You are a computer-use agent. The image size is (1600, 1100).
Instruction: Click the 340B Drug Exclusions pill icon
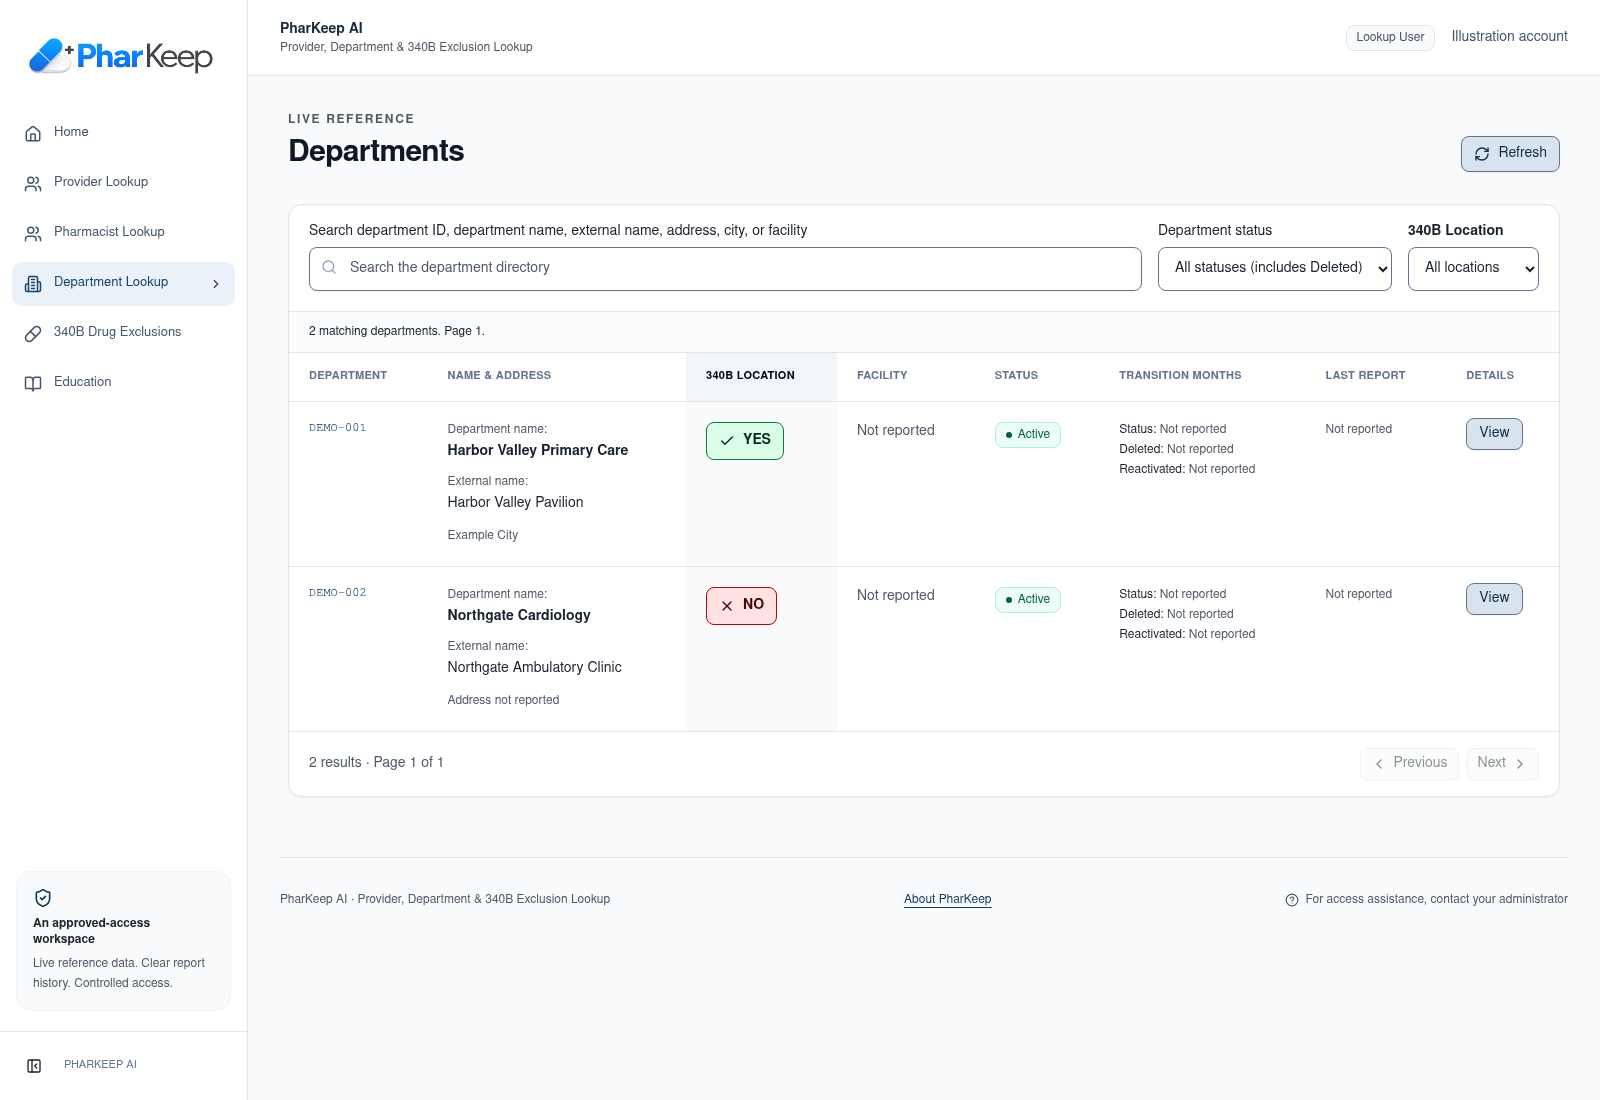tap(33, 333)
